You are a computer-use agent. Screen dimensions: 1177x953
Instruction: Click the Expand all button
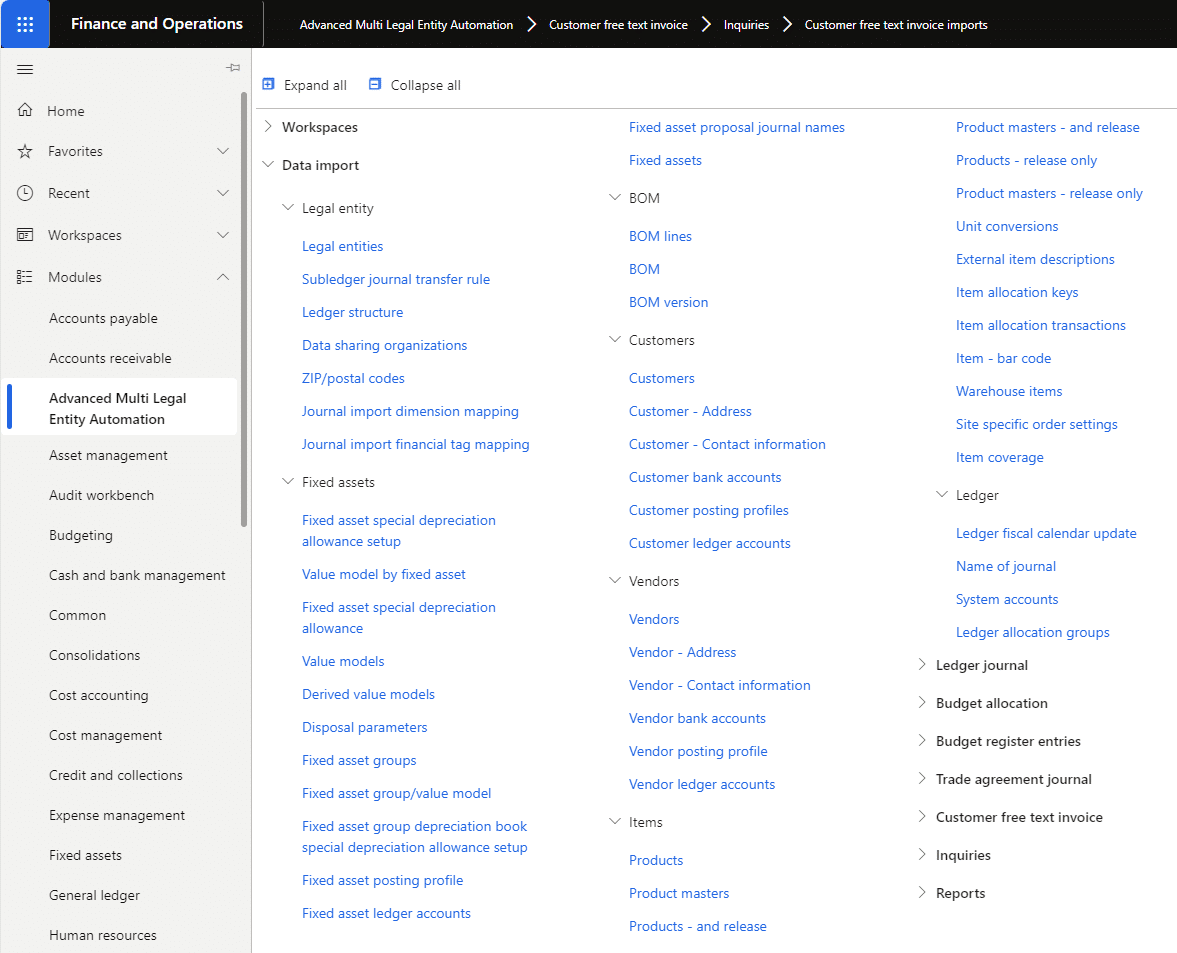pyautogui.click(x=304, y=85)
